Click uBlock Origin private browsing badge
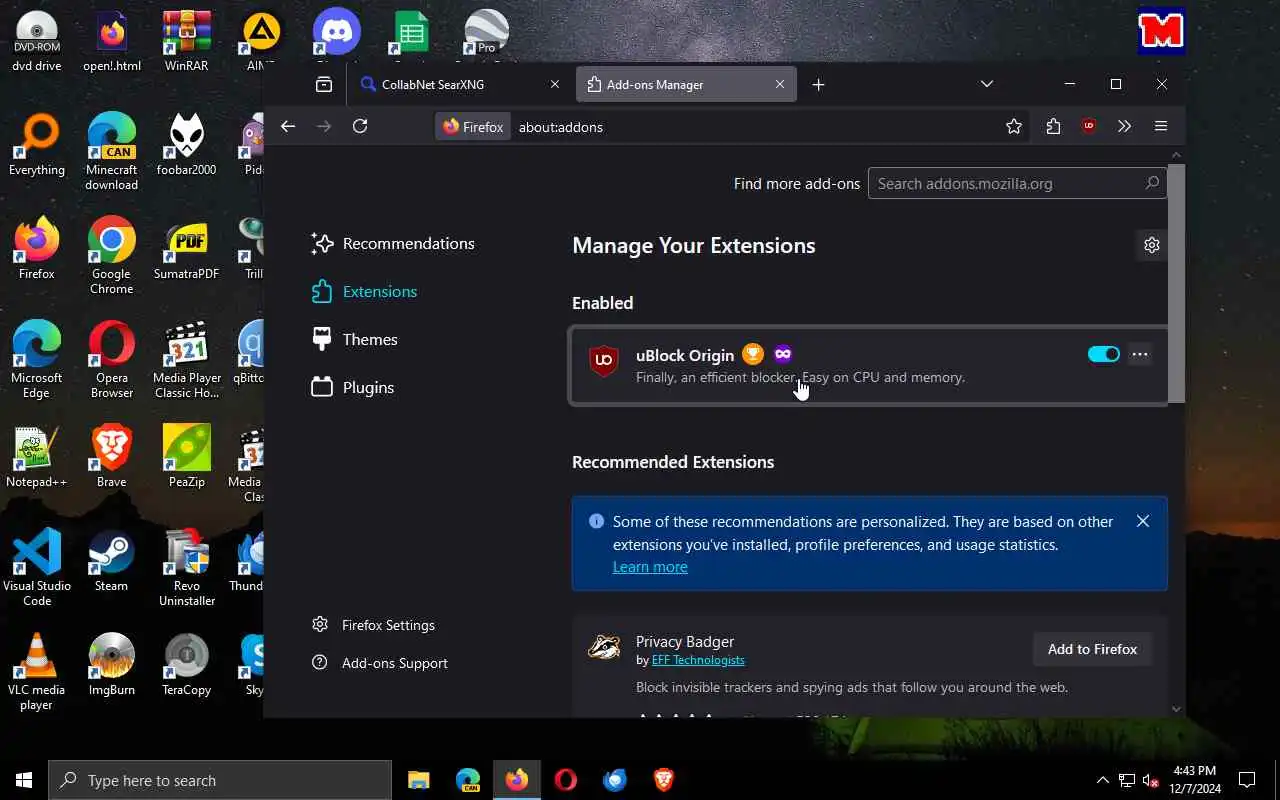The image size is (1280, 800). pos(783,354)
